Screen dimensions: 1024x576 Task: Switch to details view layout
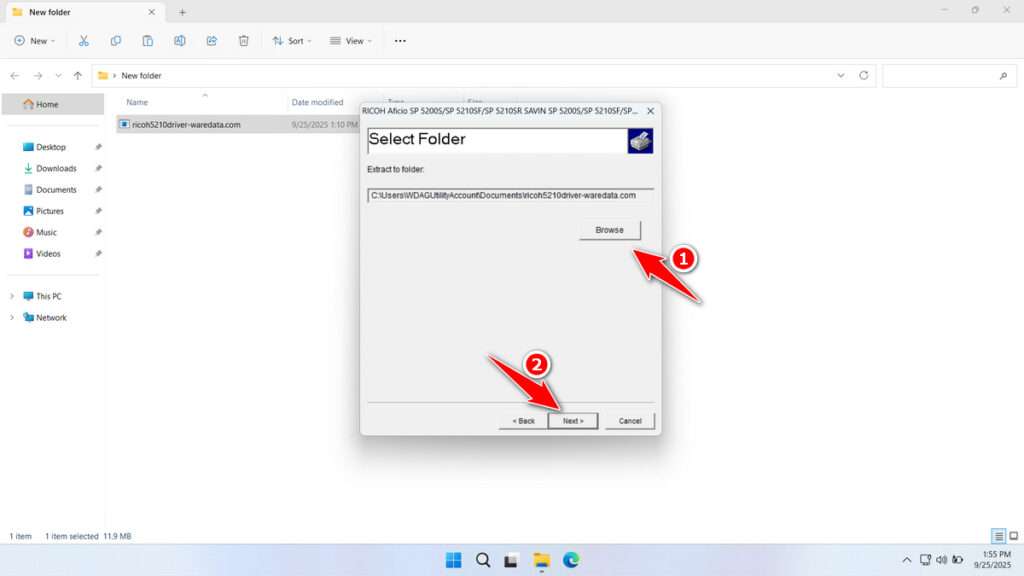[999, 536]
